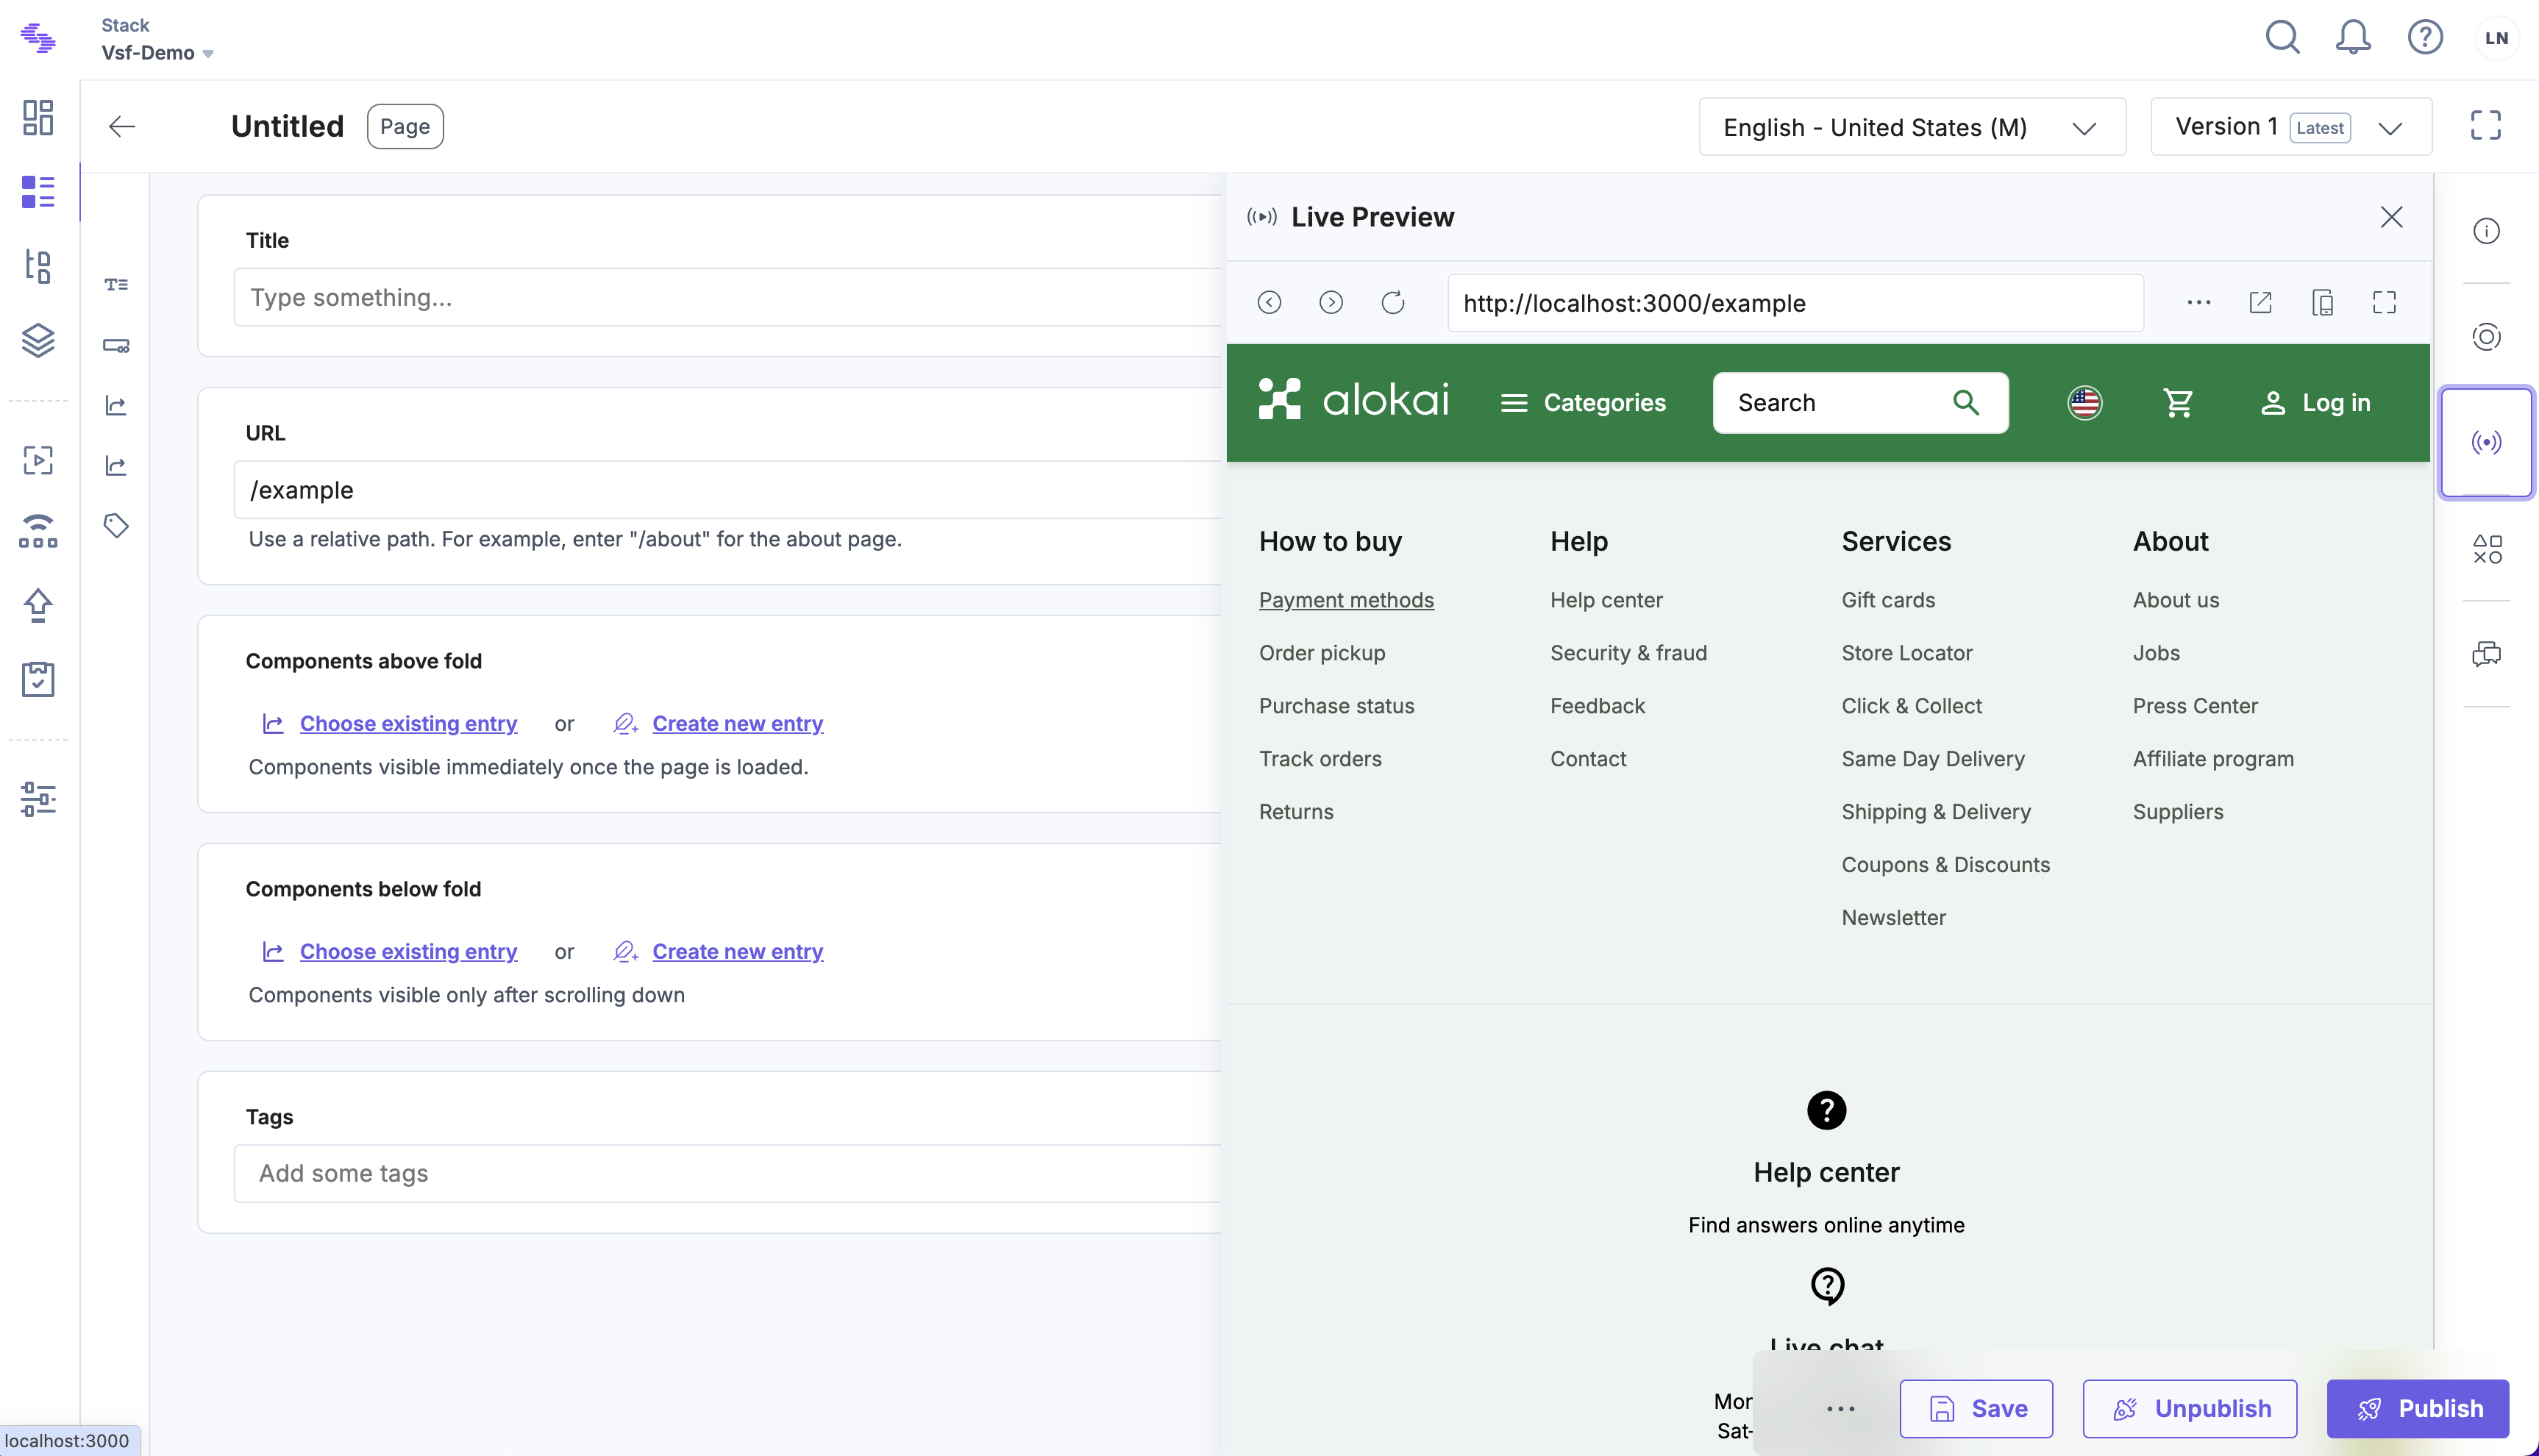Open discussion comments icon in right rail

[2486, 654]
